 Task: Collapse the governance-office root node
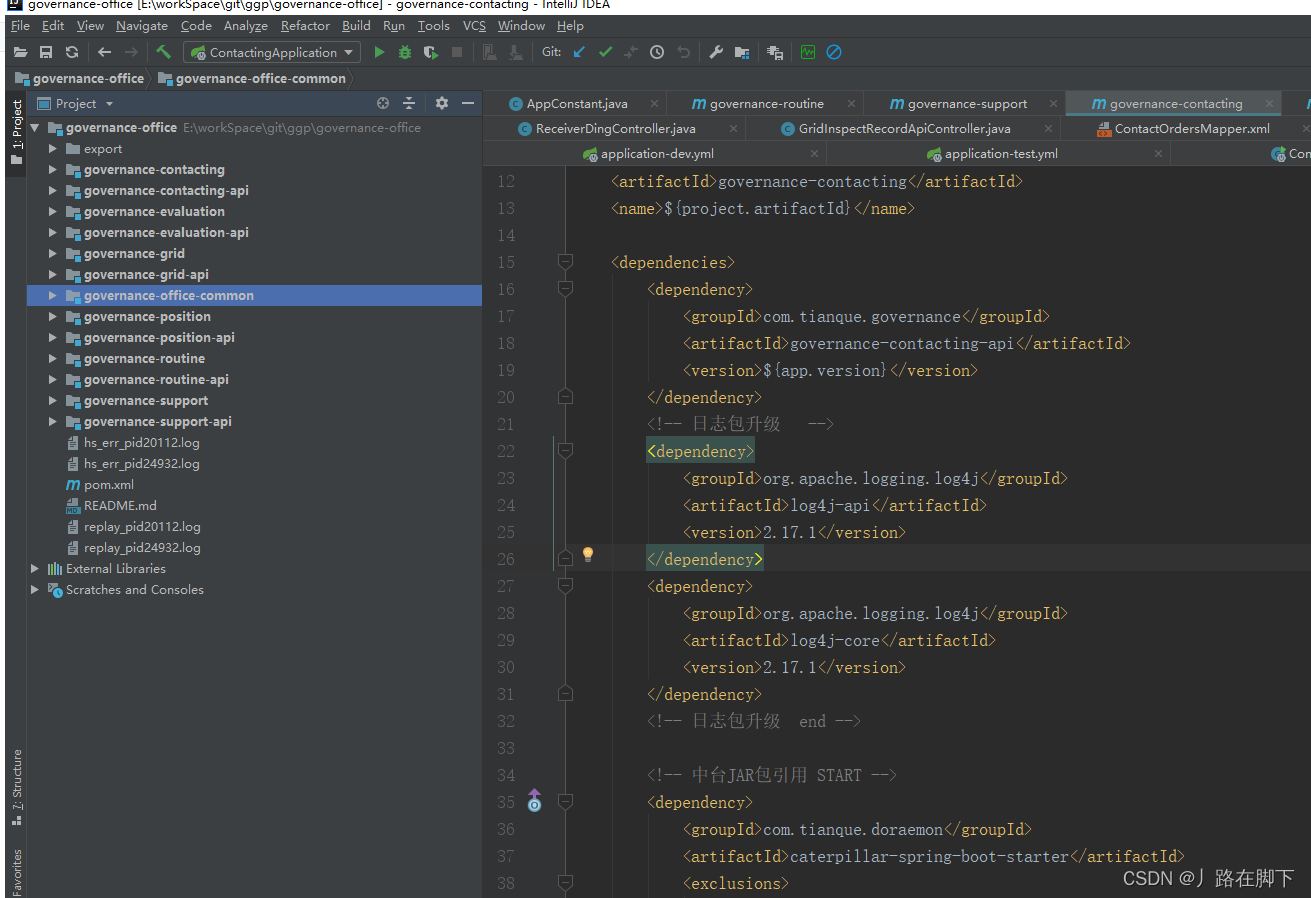[35, 128]
